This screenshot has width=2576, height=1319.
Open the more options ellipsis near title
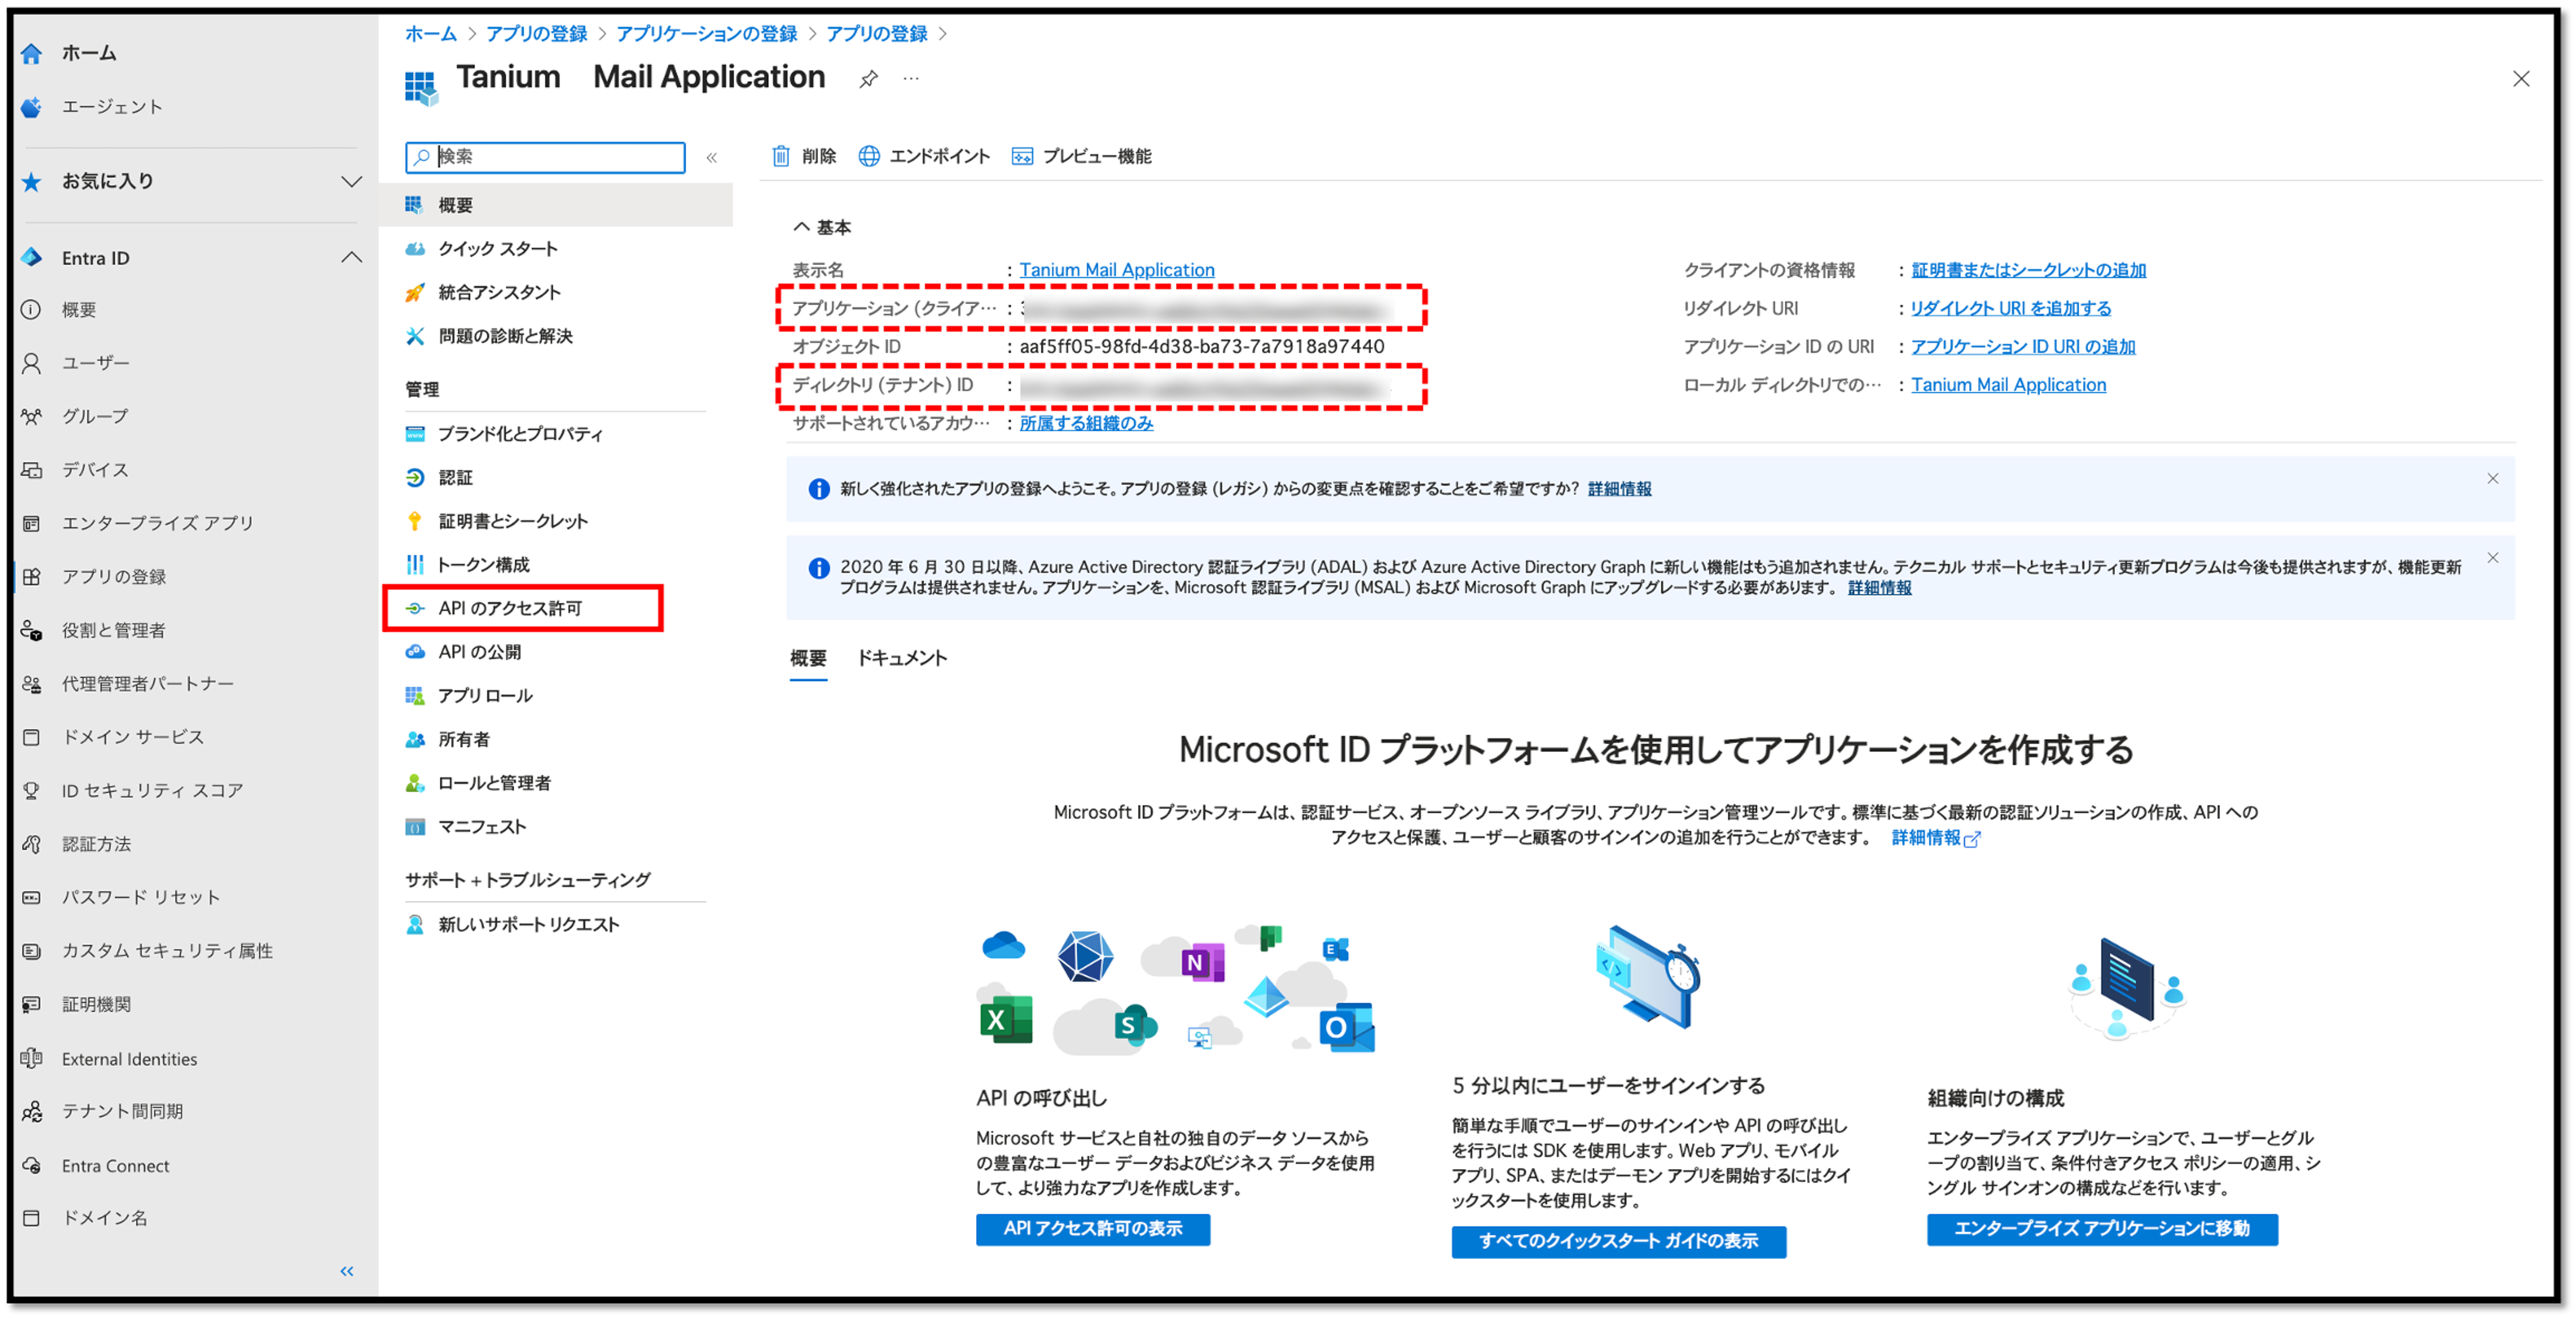(910, 79)
